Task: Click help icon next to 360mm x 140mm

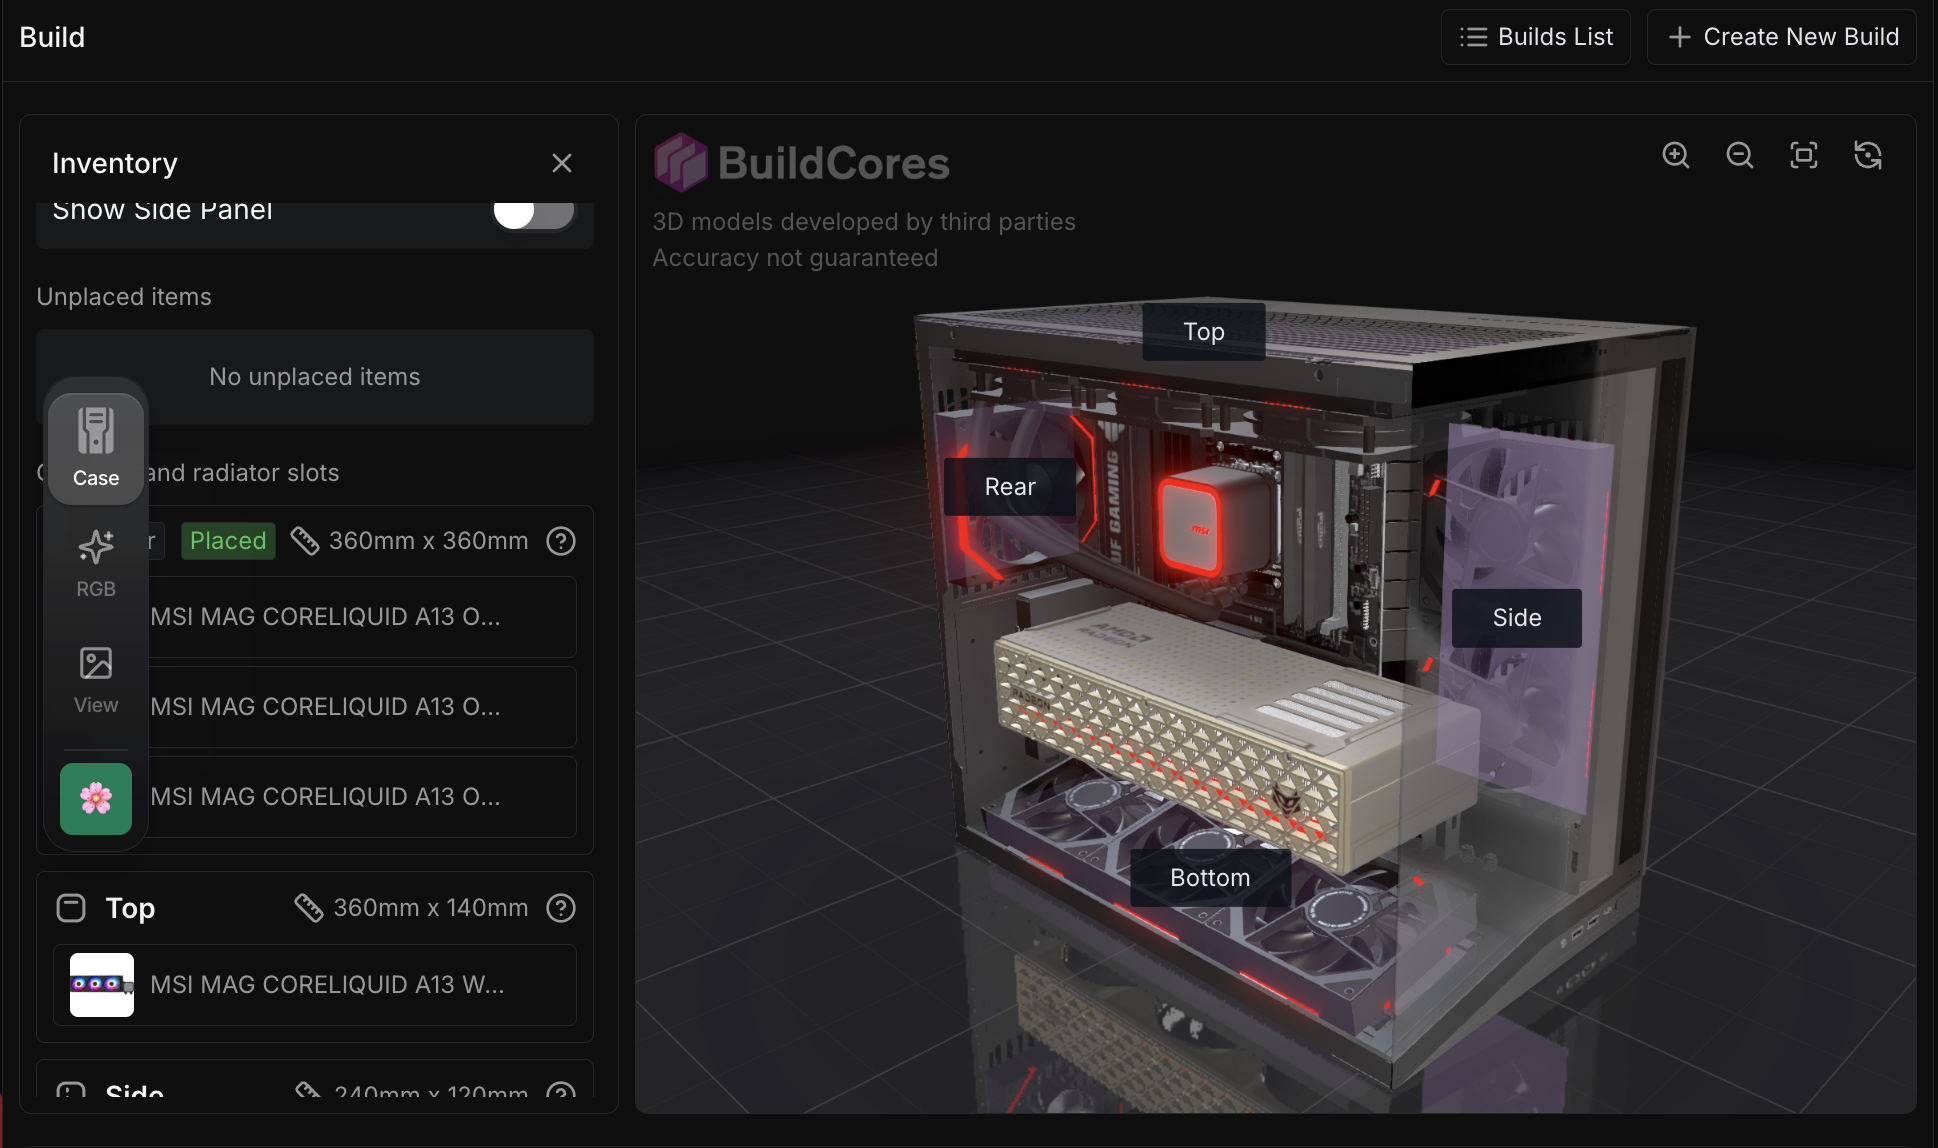Action: point(561,908)
